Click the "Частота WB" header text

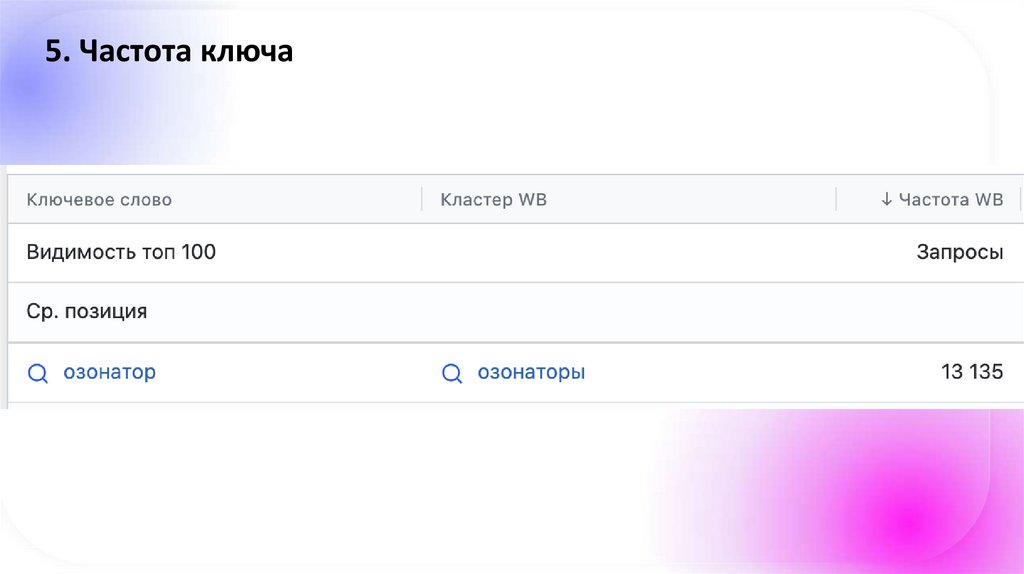pyautogui.click(x=950, y=200)
